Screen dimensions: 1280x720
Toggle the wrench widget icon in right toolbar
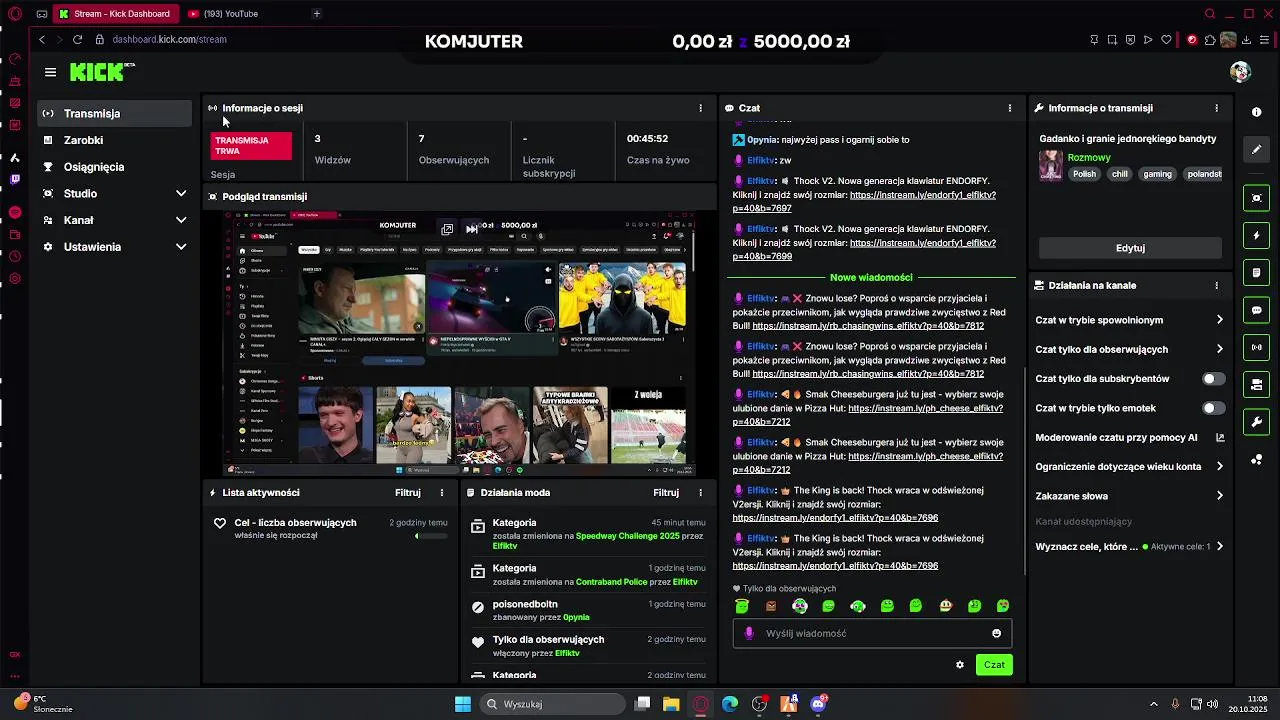coord(1257,422)
